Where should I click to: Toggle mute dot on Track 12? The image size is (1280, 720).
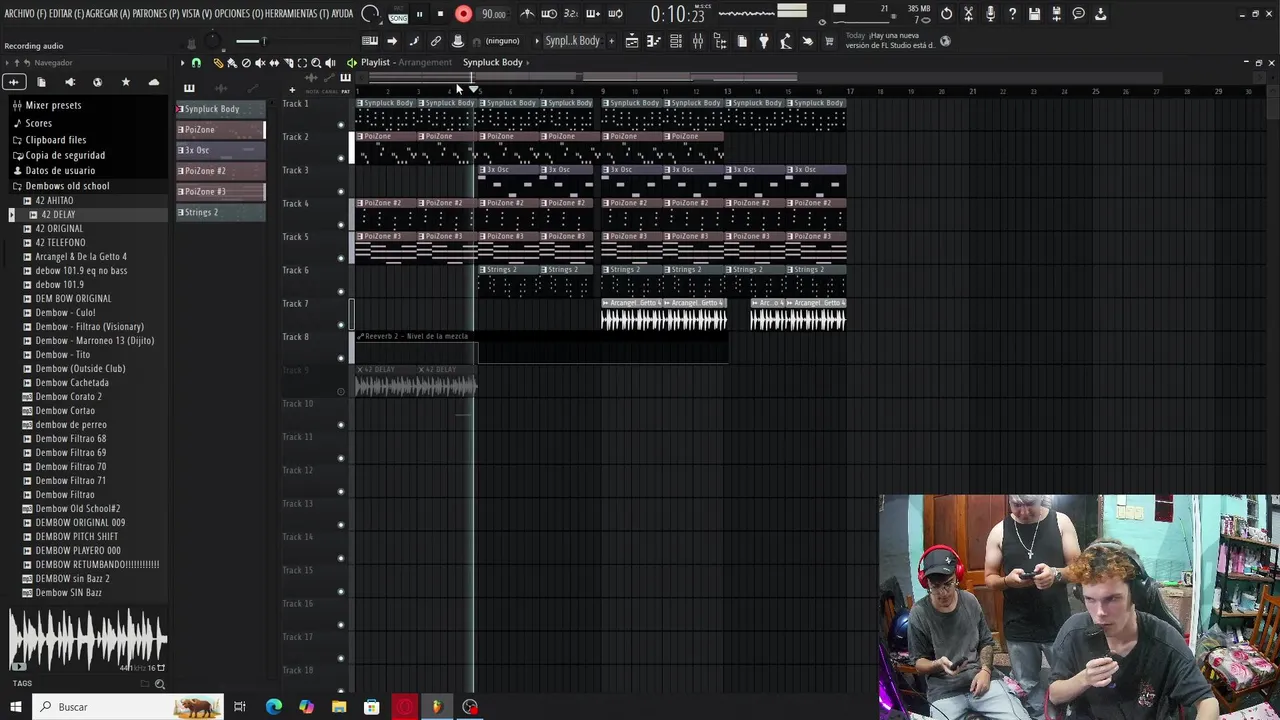(x=341, y=492)
